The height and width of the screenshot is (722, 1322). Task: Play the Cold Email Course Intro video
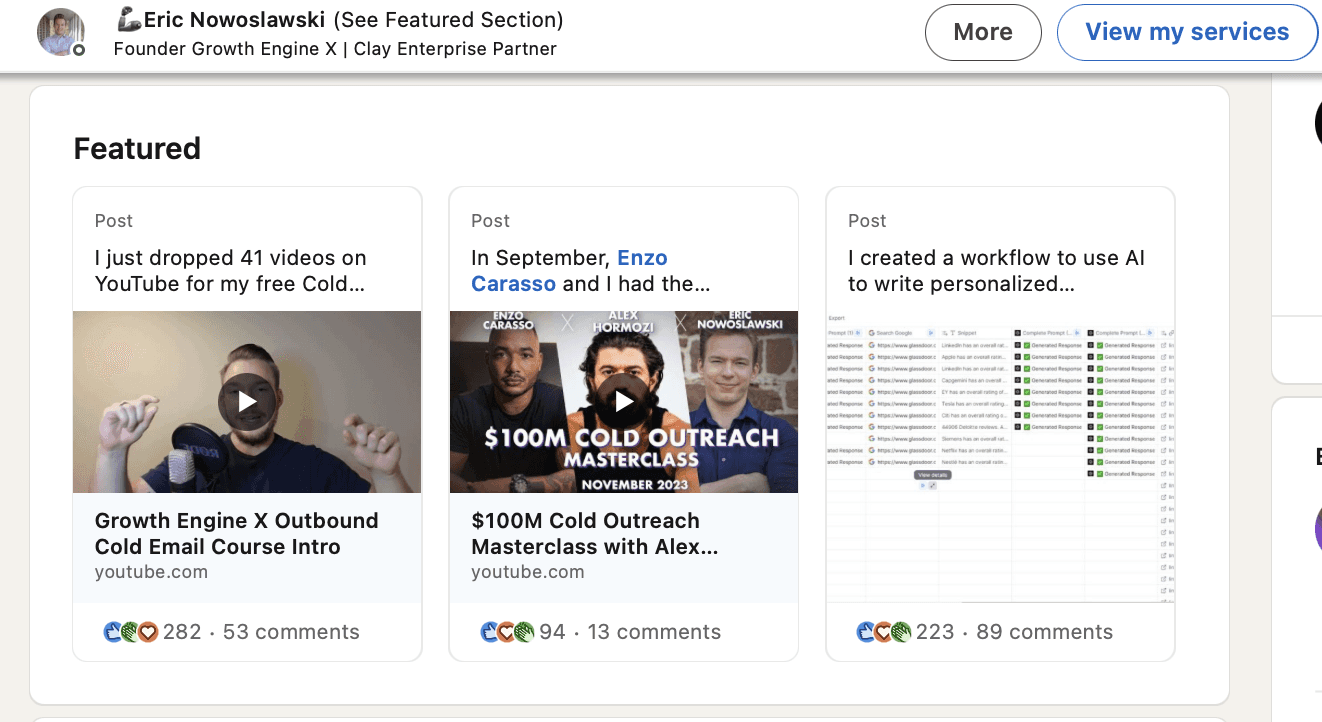click(247, 402)
